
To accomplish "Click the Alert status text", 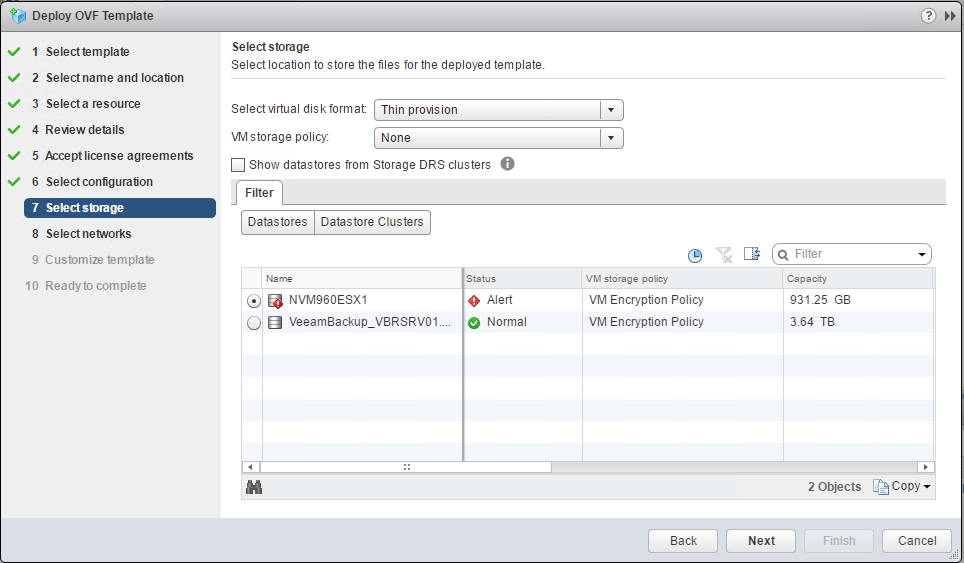I will tap(500, 300).
